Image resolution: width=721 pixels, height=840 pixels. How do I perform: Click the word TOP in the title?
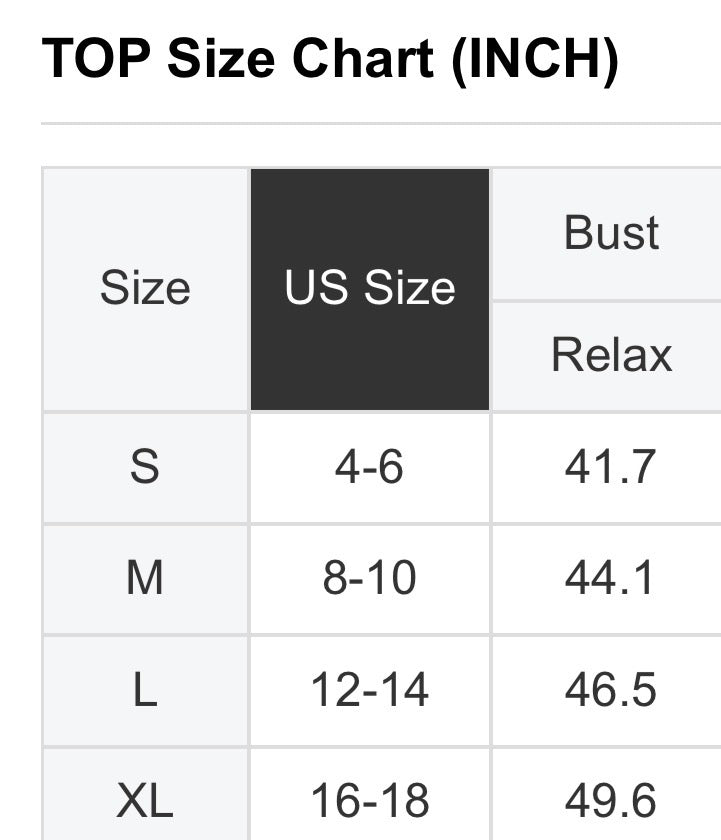tap(97, 61)
